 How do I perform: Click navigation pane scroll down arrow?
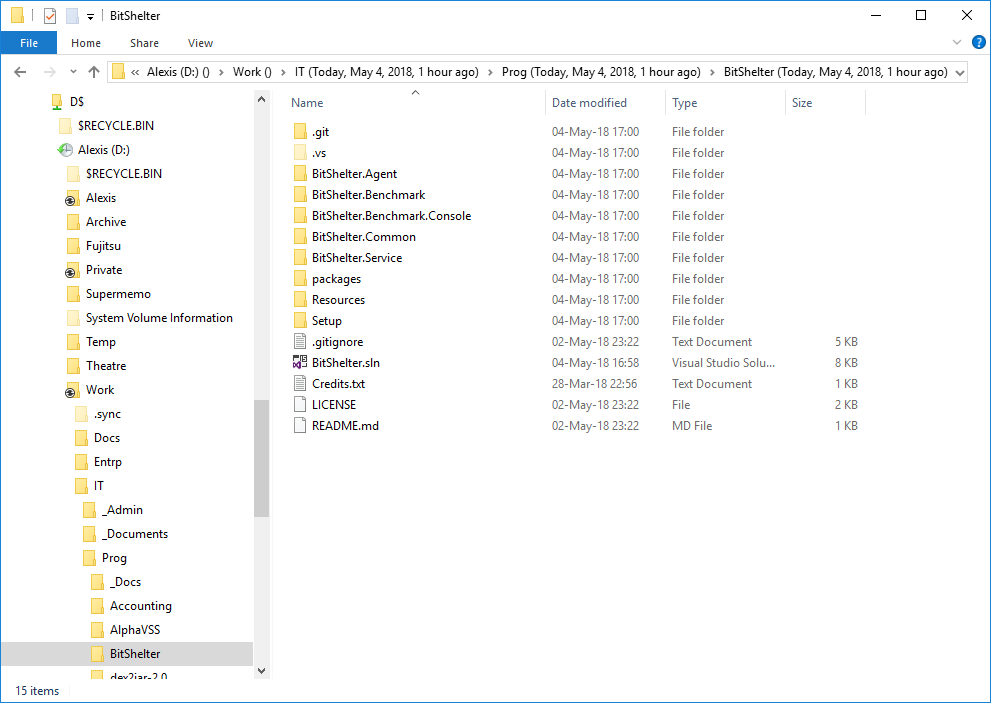coord(262,671)
